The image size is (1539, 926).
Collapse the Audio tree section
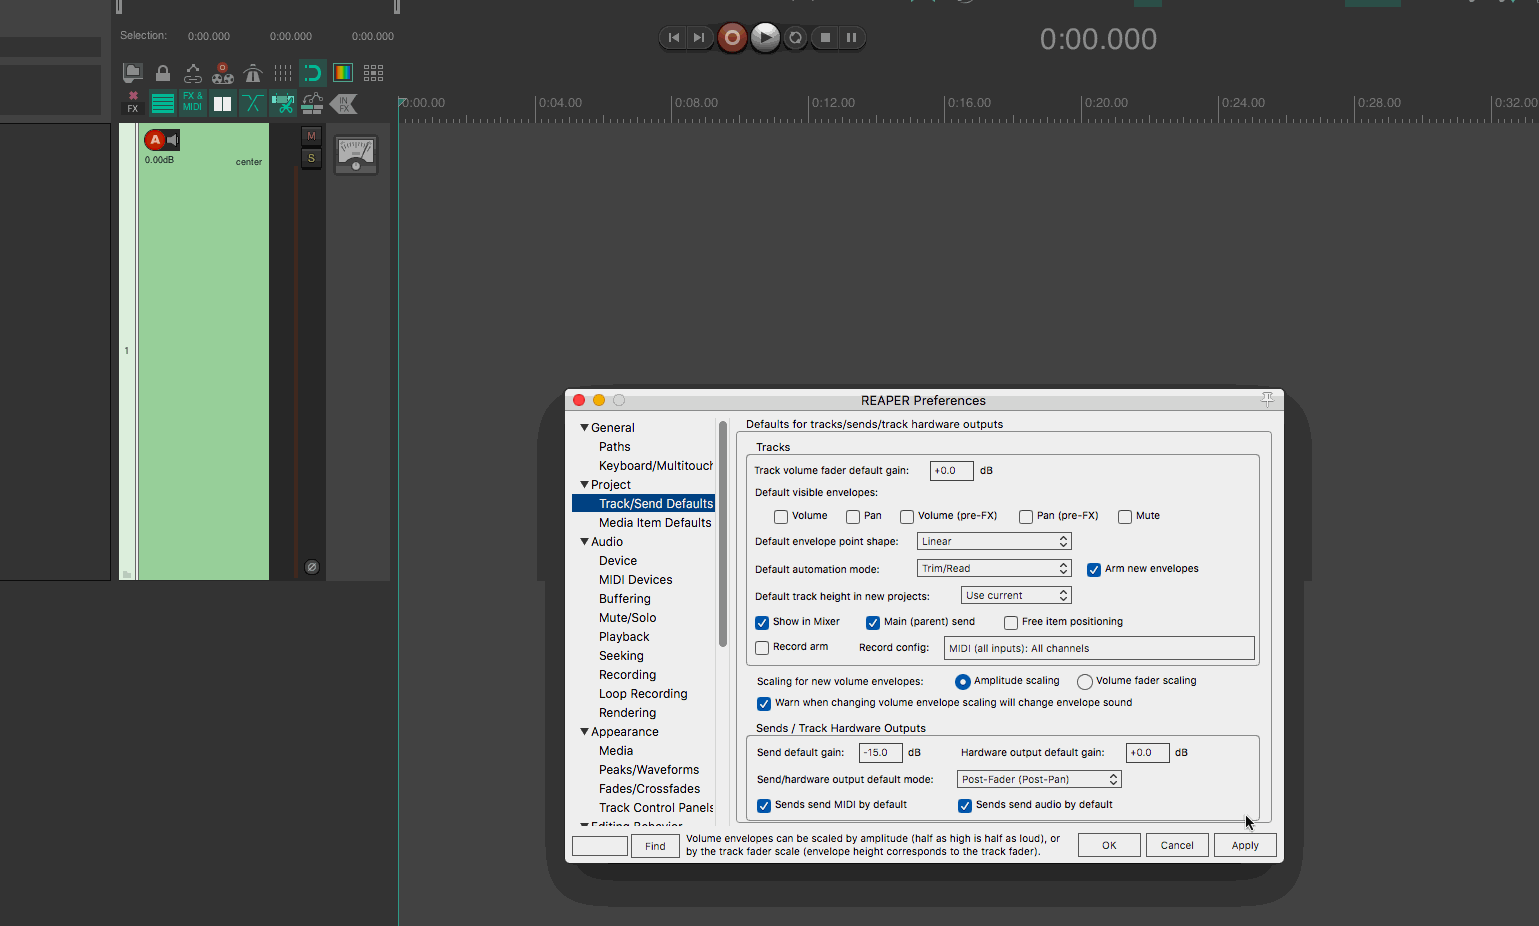coord(585,542)
